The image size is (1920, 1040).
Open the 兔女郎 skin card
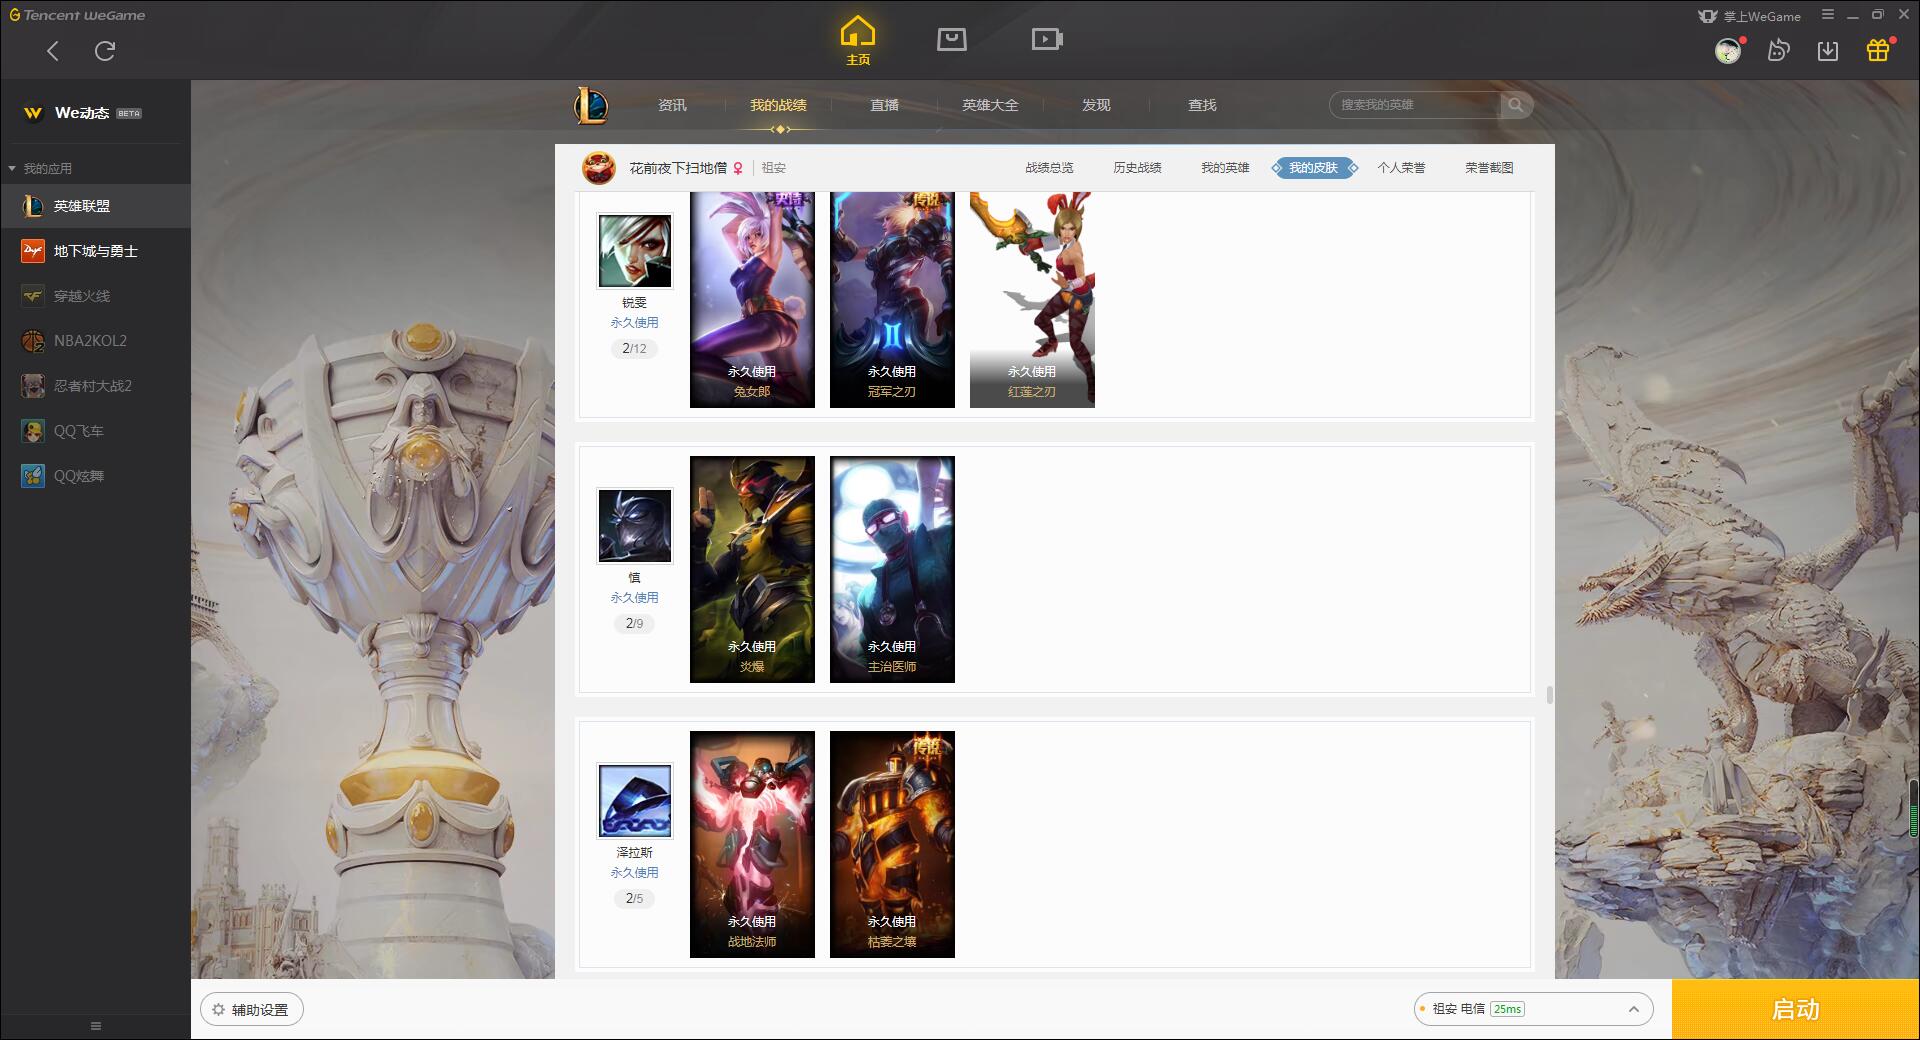752,300
